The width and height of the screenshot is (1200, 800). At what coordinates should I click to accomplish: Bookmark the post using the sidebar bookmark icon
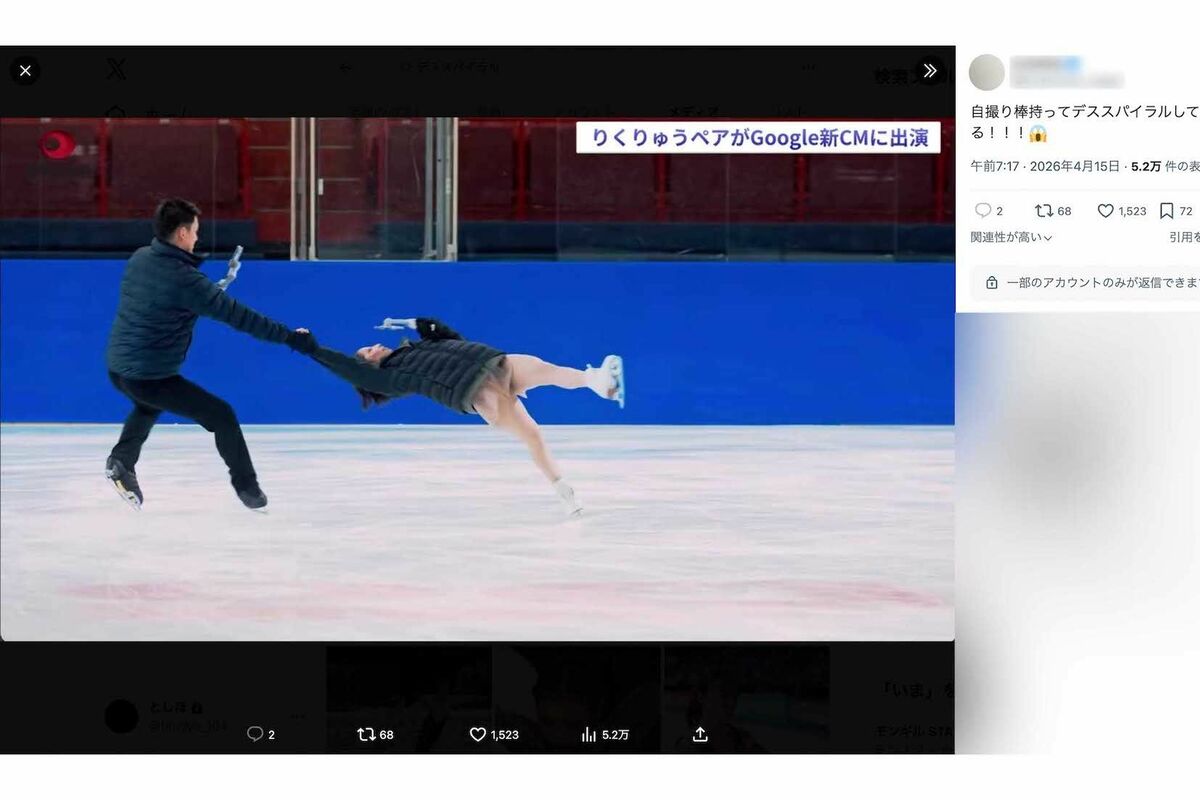(x=1166, y=211)
